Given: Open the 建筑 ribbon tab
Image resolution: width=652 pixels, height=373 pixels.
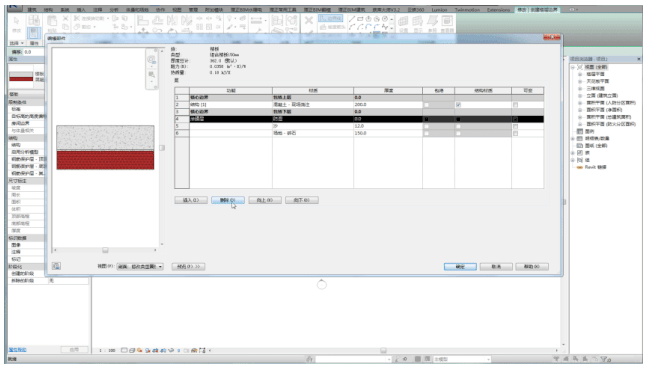Looking at the screenshot, I should click(32, 10).
